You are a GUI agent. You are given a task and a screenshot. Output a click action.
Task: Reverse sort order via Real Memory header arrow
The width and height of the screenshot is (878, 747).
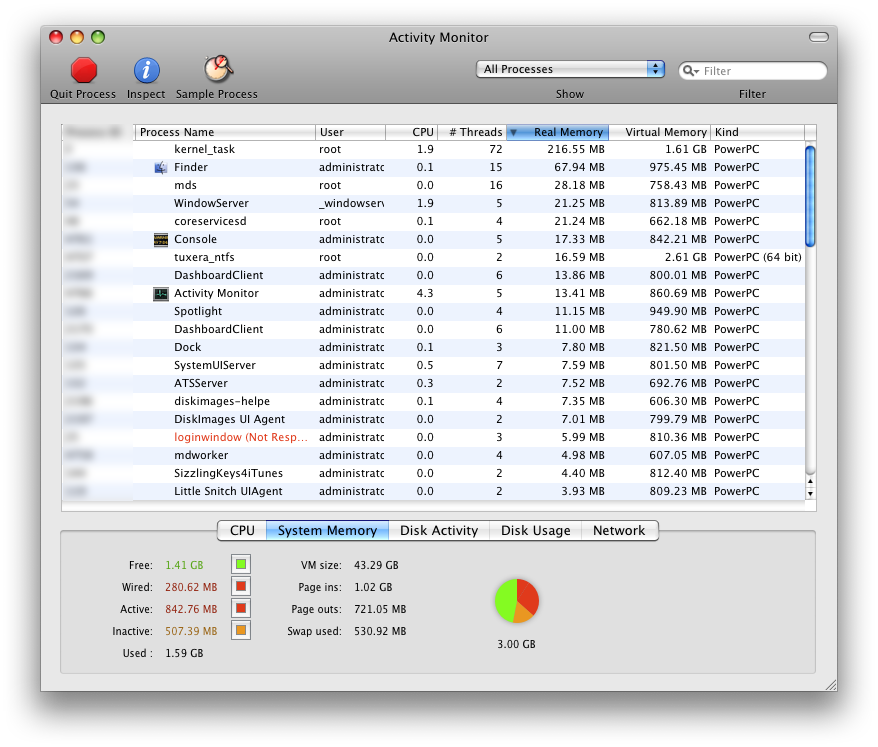coord(513,133)
